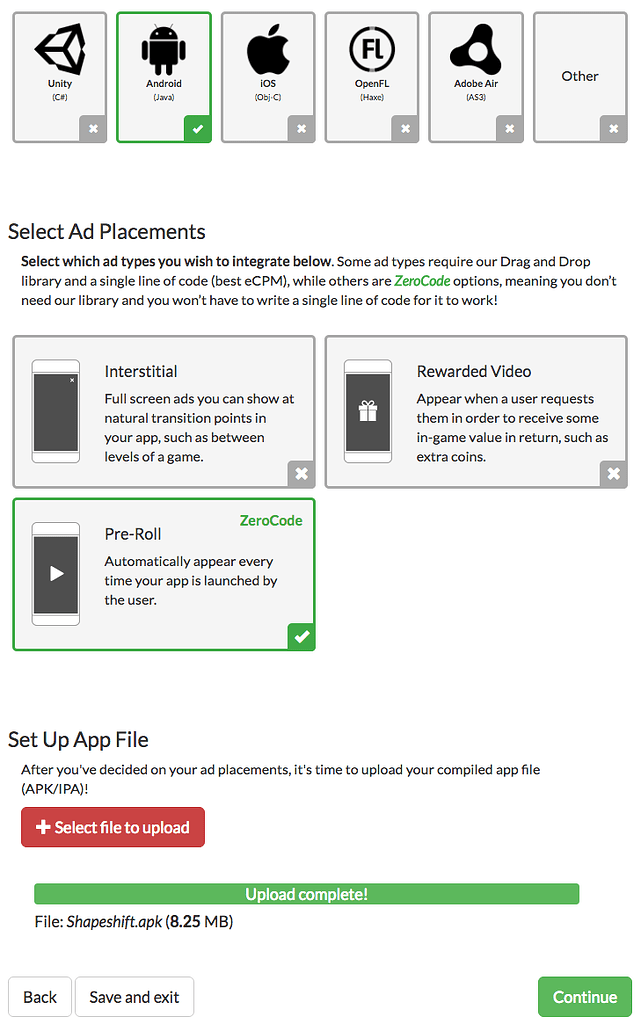The height and width of the screenshot is (1024, 640).
Task: Click the Pre-Roll play icon
Action: point(56,573)
